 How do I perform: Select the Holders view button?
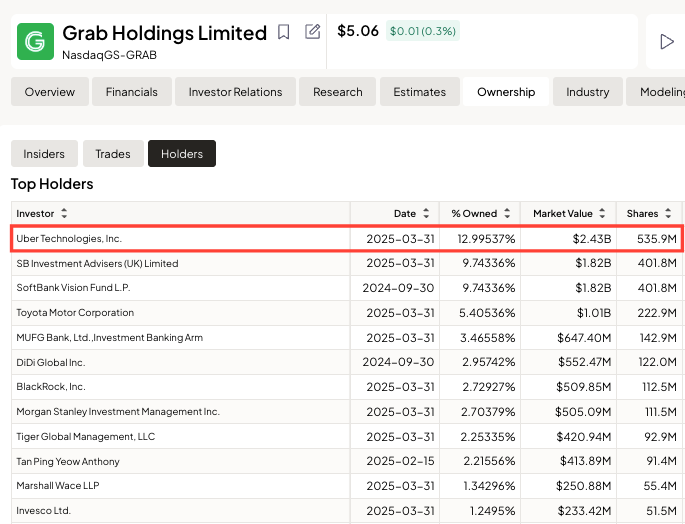(x=182, y=154)
